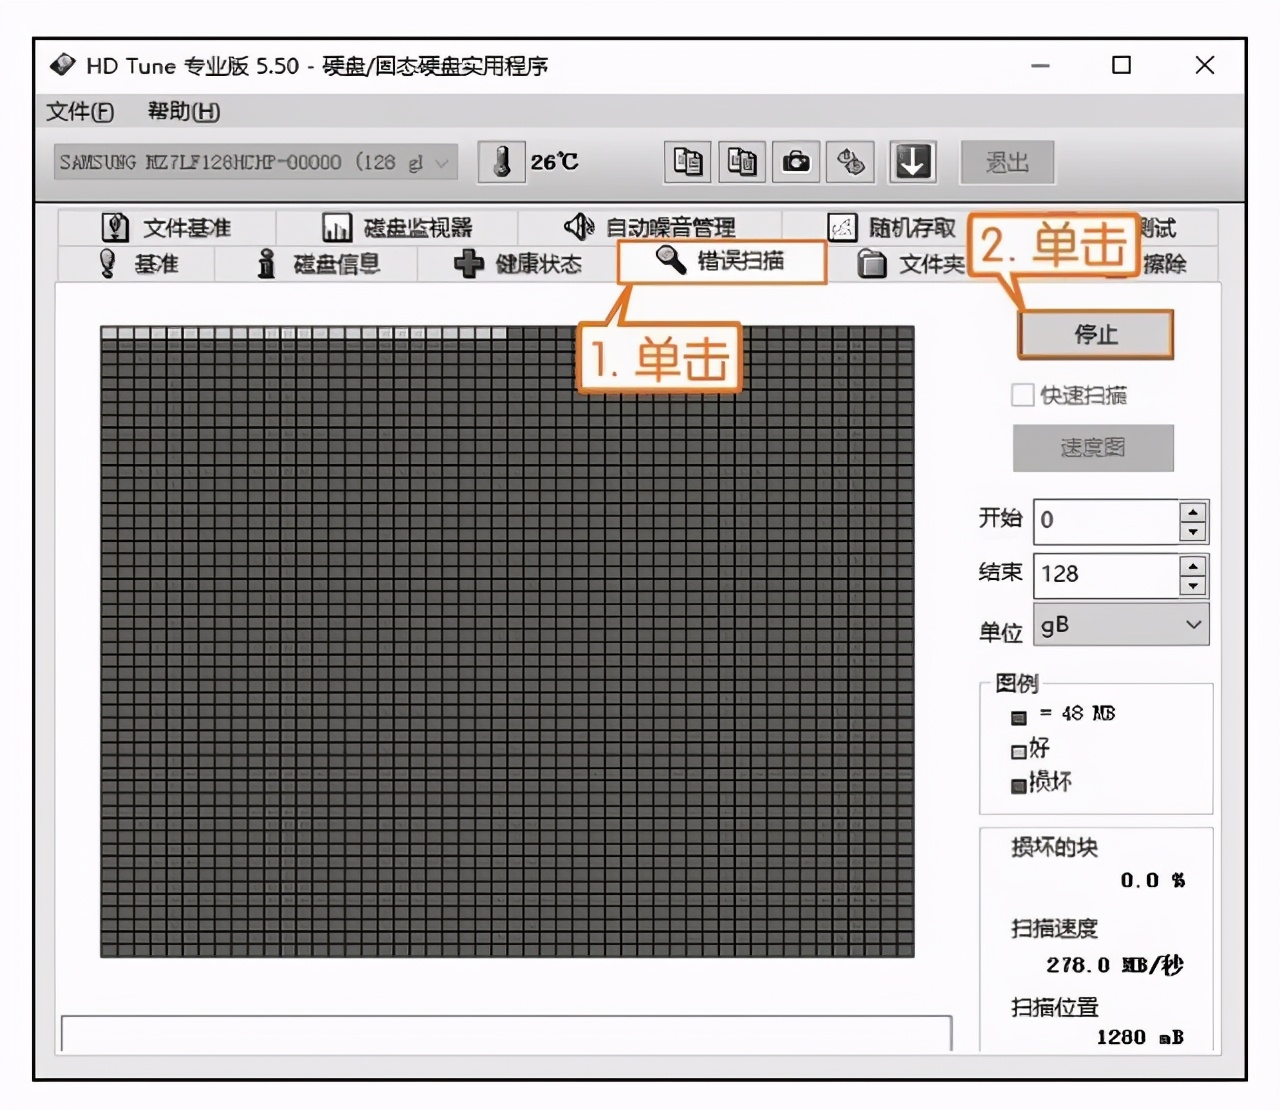Click the 48 MB legend block
Screen dimensions: 1280x1110
[x=1018, y=718]
